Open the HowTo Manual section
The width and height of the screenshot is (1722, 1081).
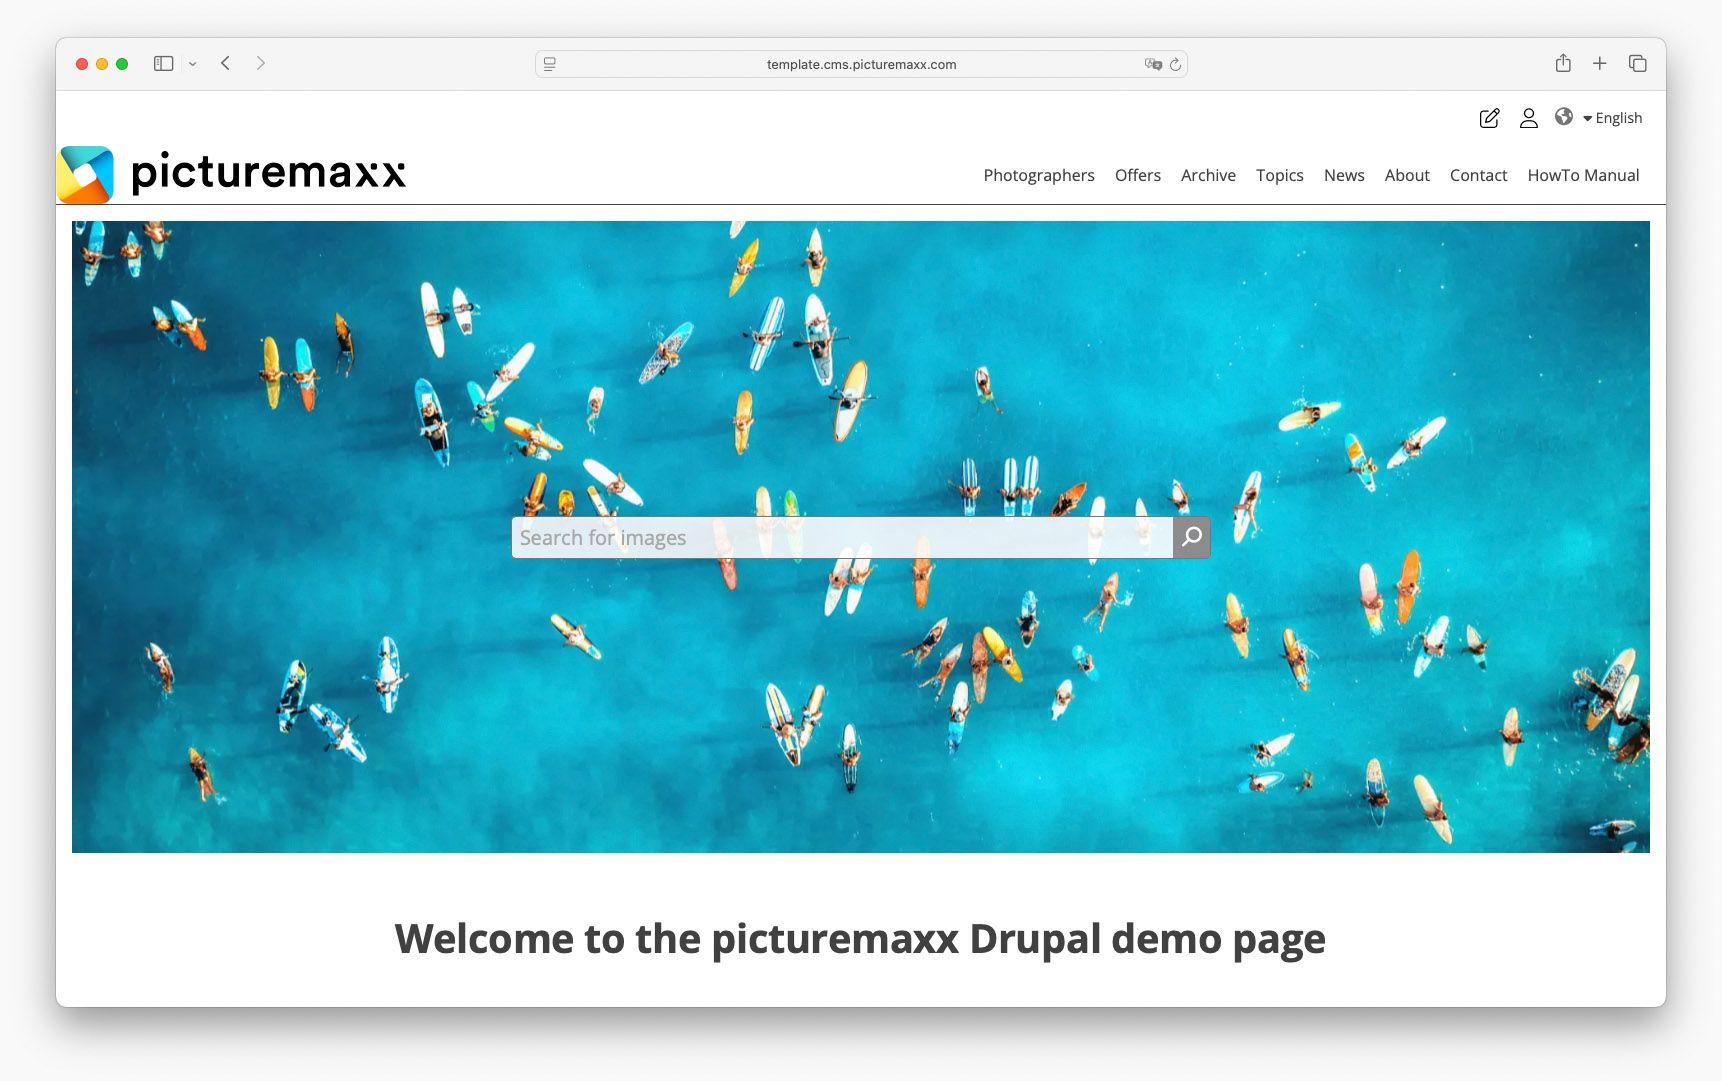coord(1583,175)
